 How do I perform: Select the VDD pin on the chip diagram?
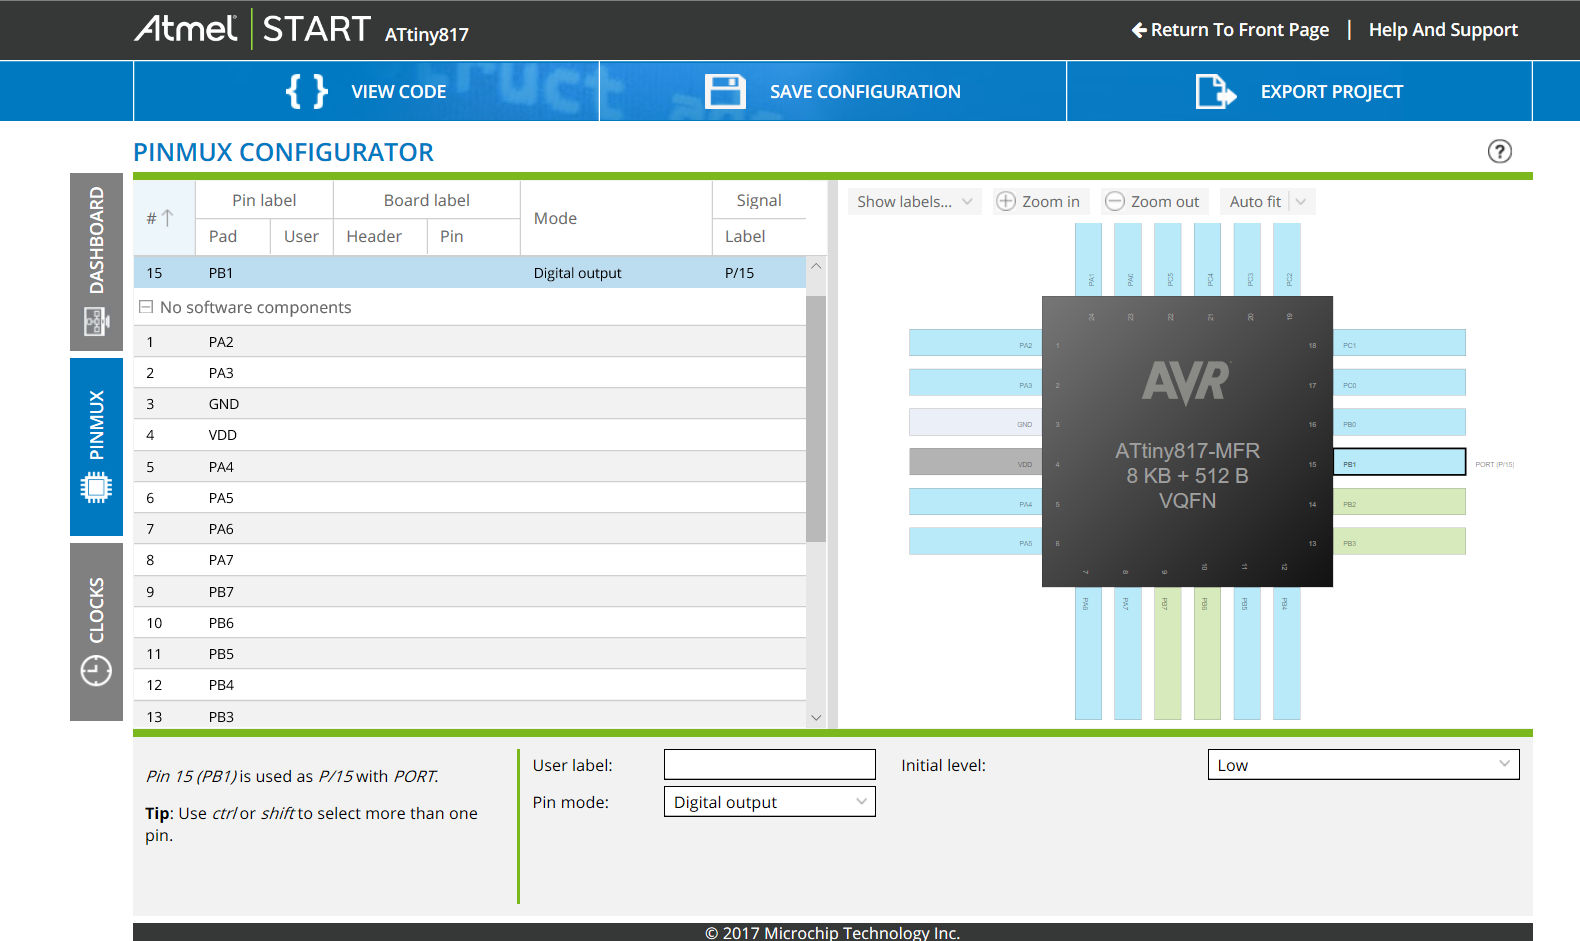click(975, 462)
